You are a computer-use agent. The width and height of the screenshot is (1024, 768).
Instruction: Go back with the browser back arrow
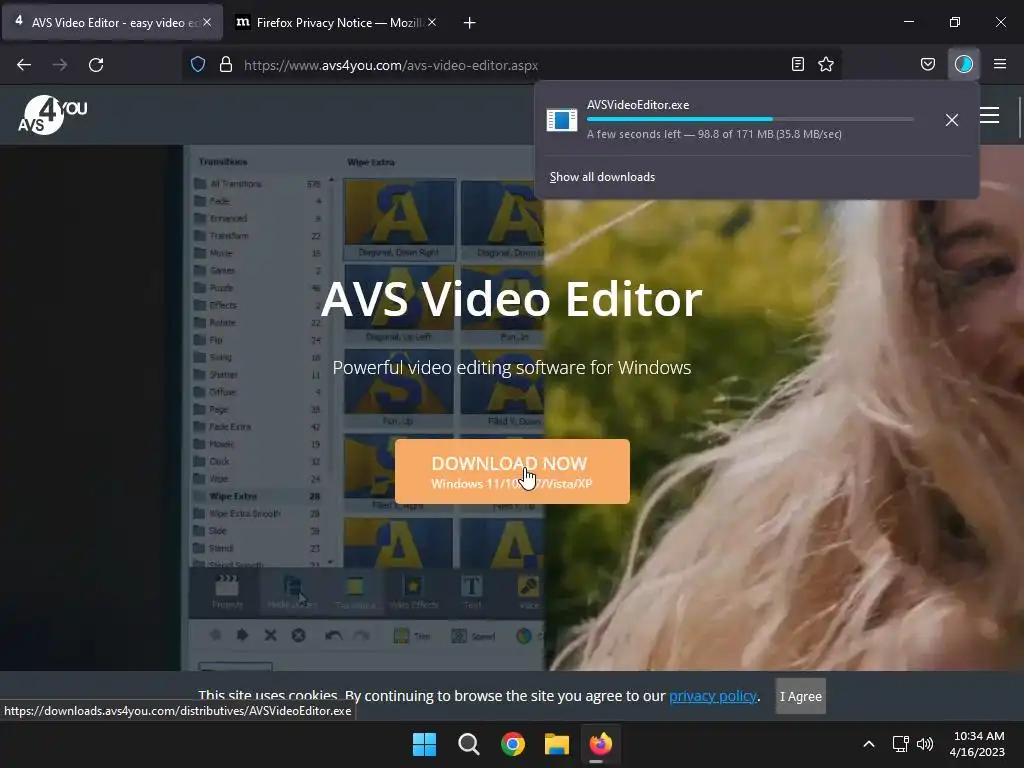coord(24,65)
